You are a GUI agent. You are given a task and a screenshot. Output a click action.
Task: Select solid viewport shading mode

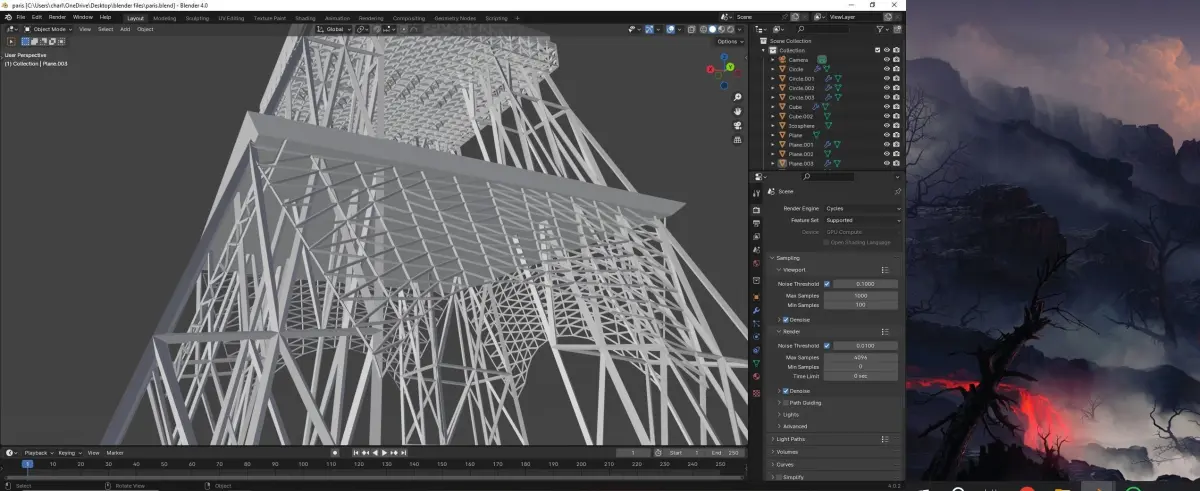[x=713, y=29]
